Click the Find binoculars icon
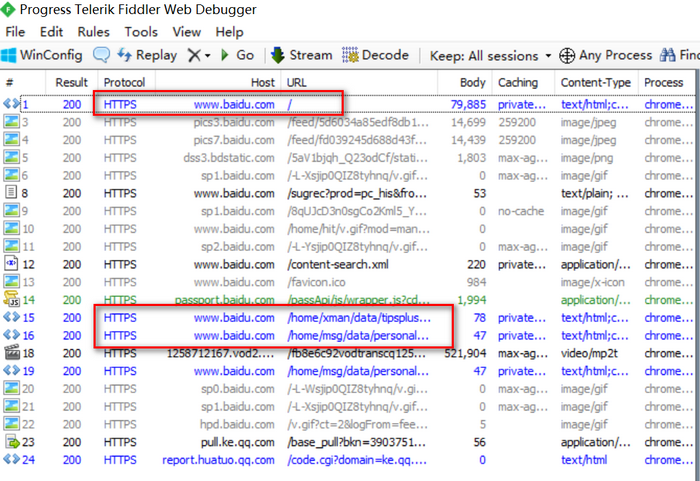Viewport: 700px width, 481px height. 667,55
